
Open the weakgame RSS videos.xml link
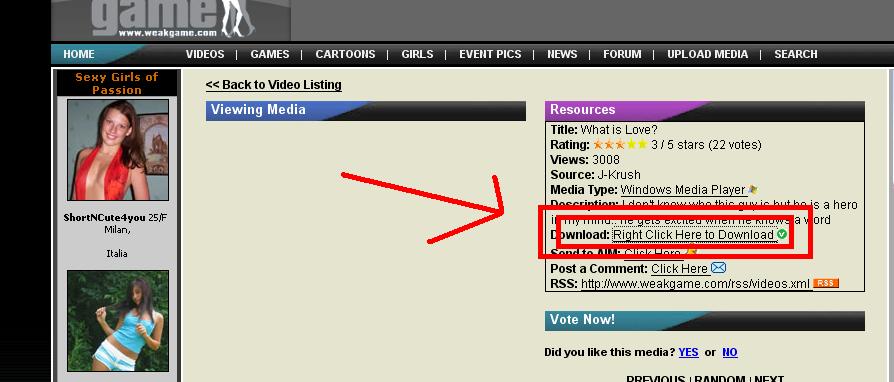[x=695, y=284]
